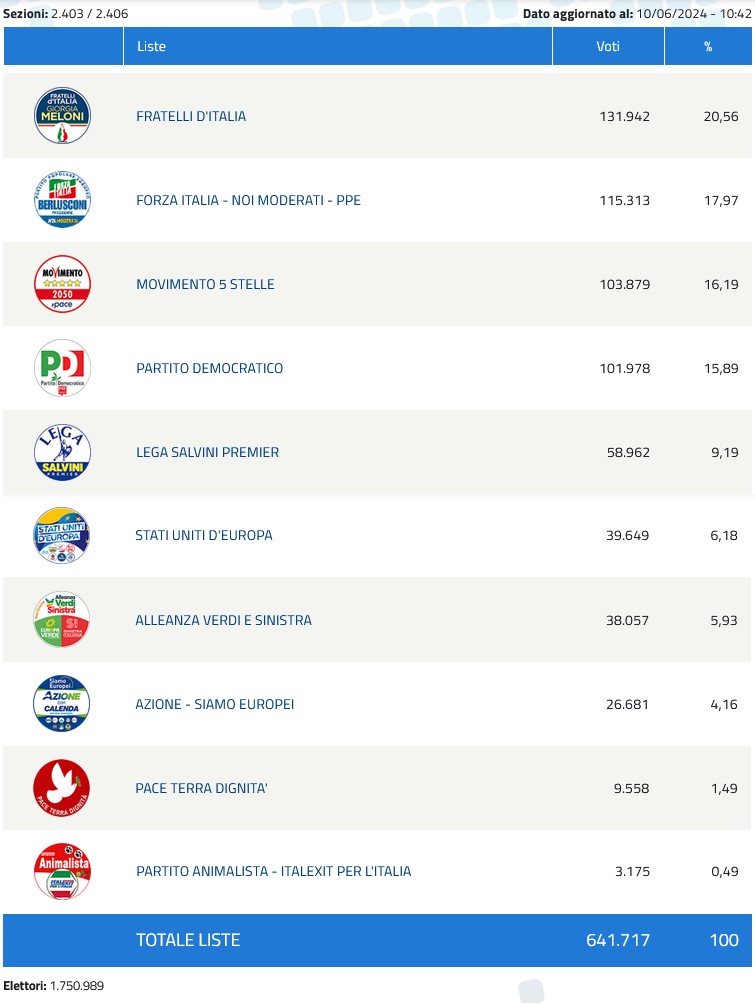
Task: Open the PARTITO DEMOCRATICO list link
Action: point(209,368)
